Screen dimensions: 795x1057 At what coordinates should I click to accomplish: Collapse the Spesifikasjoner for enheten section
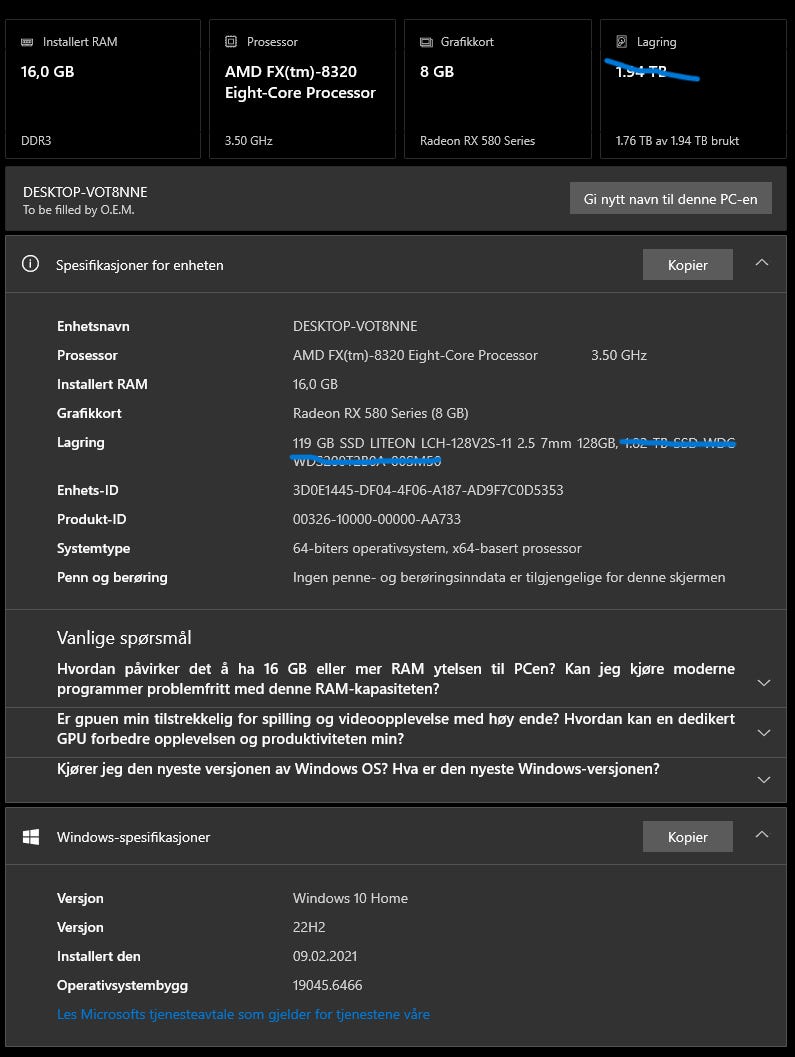[x=762, y=263]
